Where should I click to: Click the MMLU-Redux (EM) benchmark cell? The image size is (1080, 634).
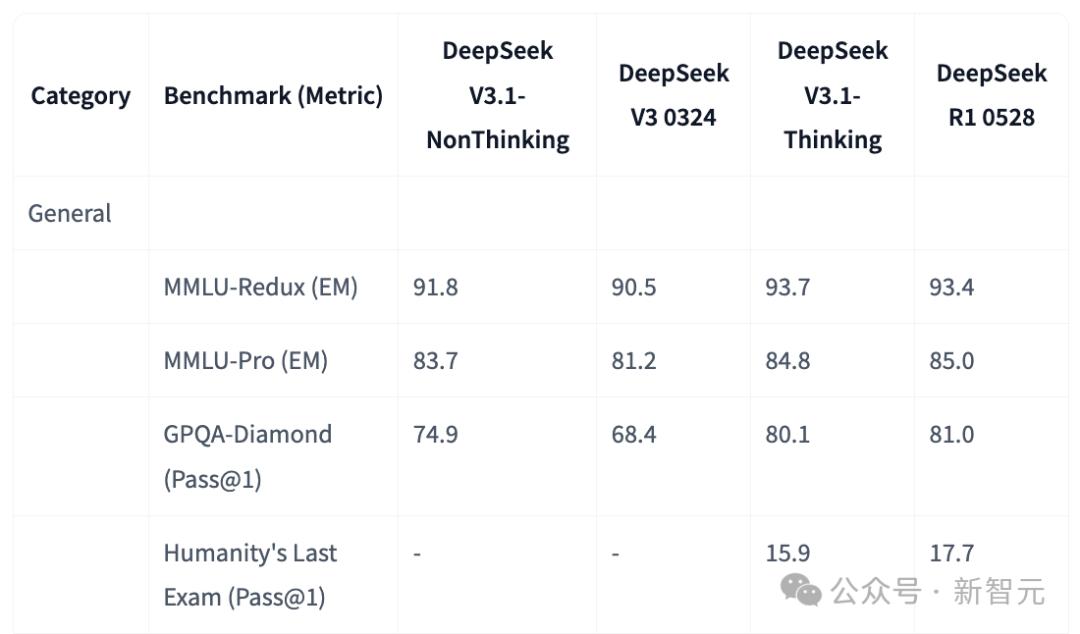261,288
